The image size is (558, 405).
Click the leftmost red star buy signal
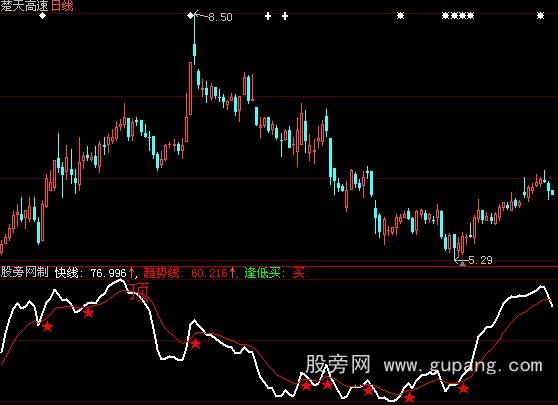[x=47, y=326]
